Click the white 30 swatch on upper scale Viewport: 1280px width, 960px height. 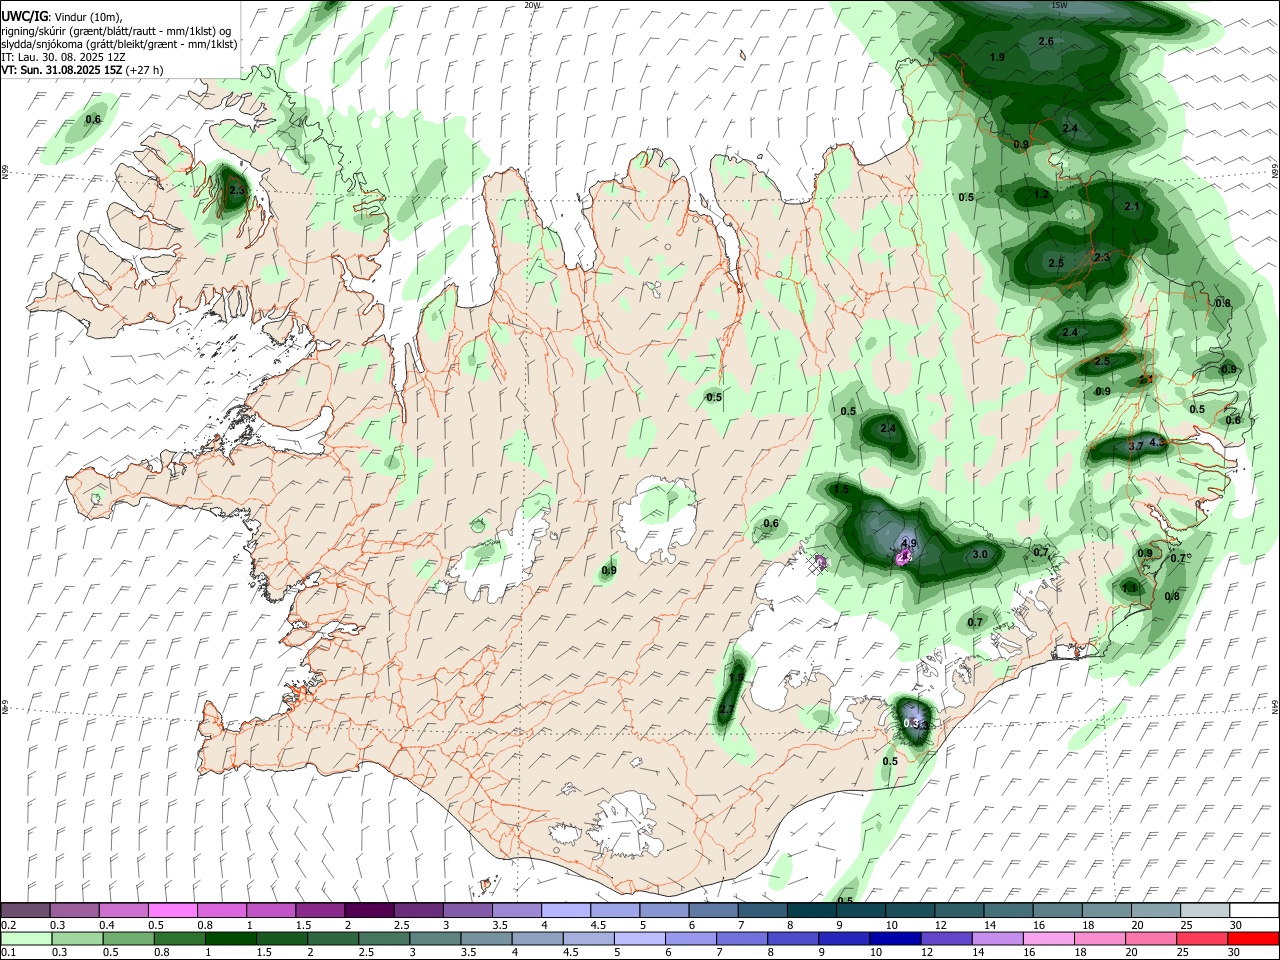point(1255,910)
